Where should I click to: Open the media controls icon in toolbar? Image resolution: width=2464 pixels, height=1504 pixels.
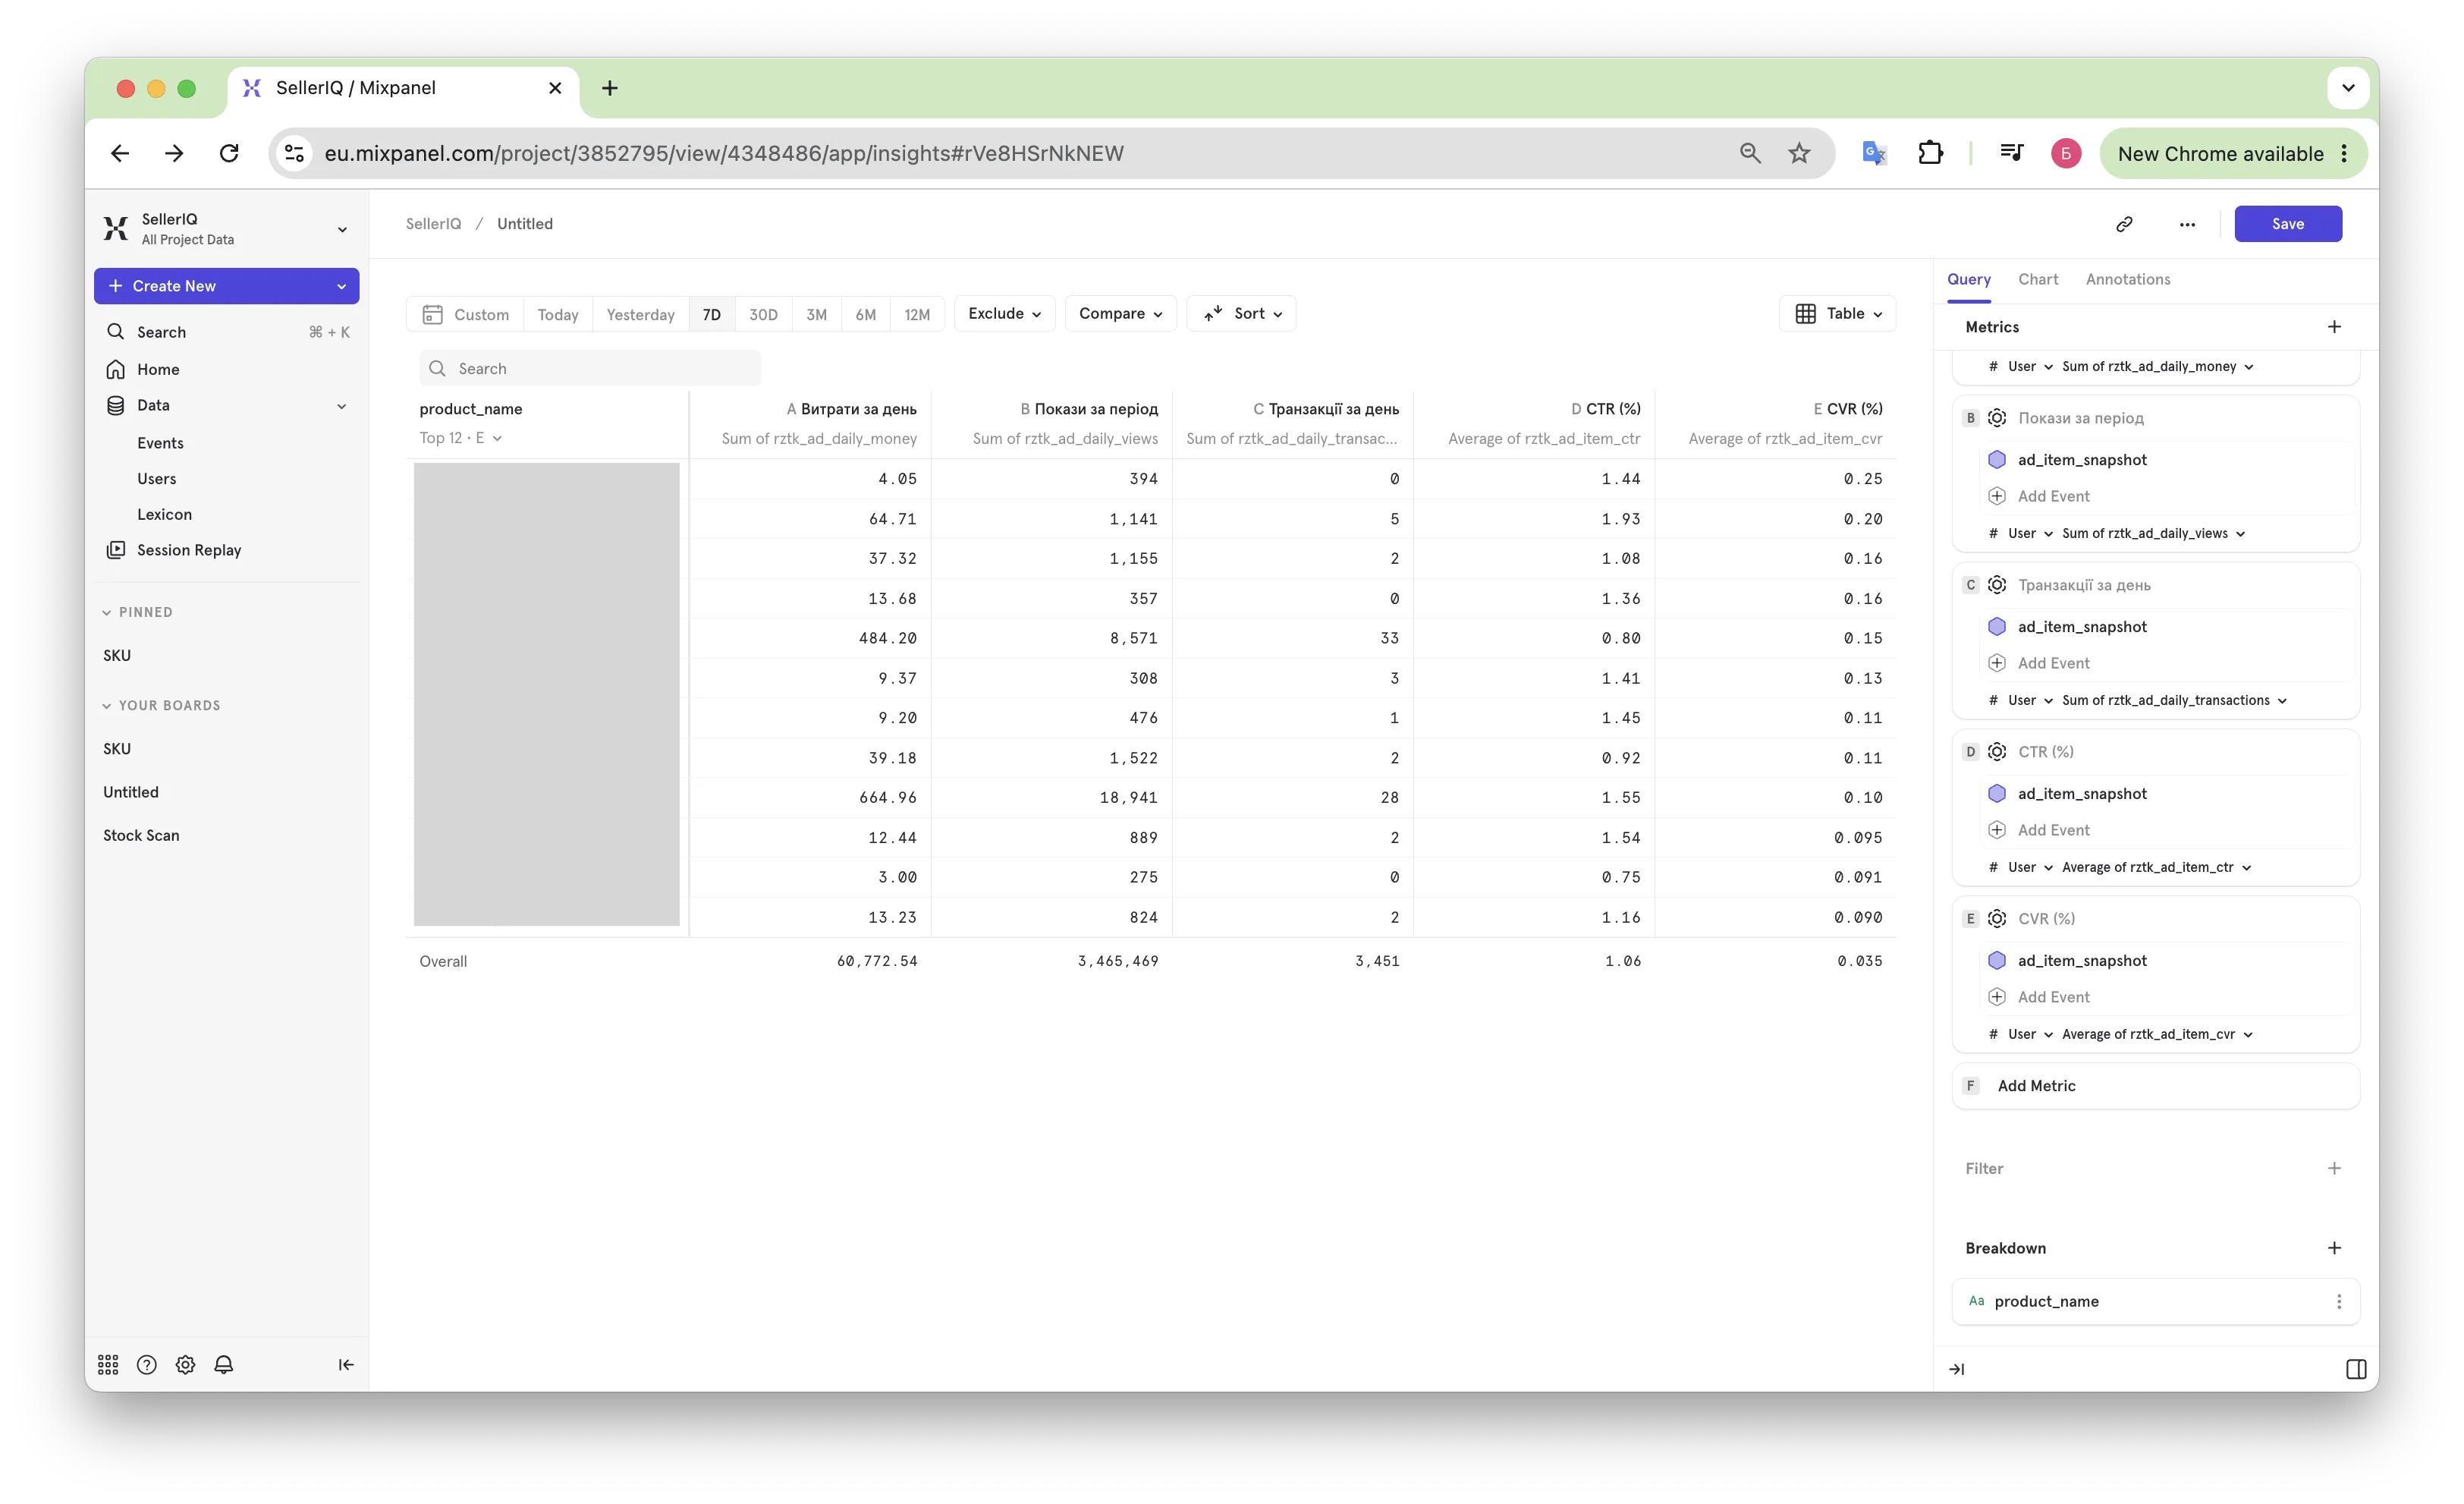[x=2011, y=153]
